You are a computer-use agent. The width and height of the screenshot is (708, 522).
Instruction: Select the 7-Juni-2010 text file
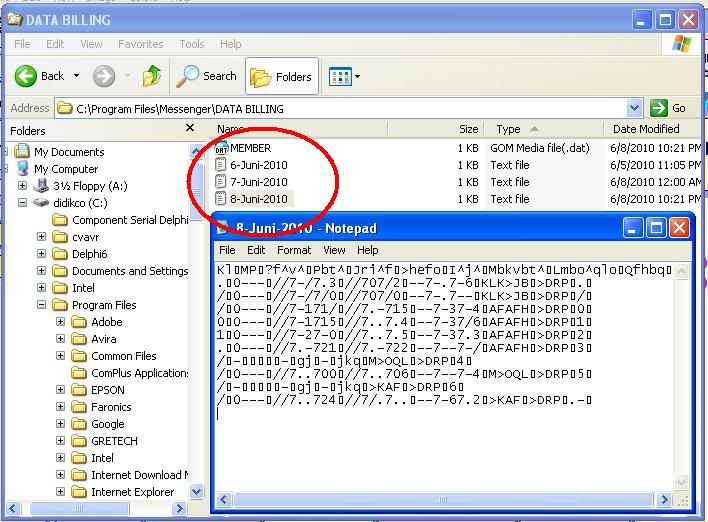tap(258, 182)
